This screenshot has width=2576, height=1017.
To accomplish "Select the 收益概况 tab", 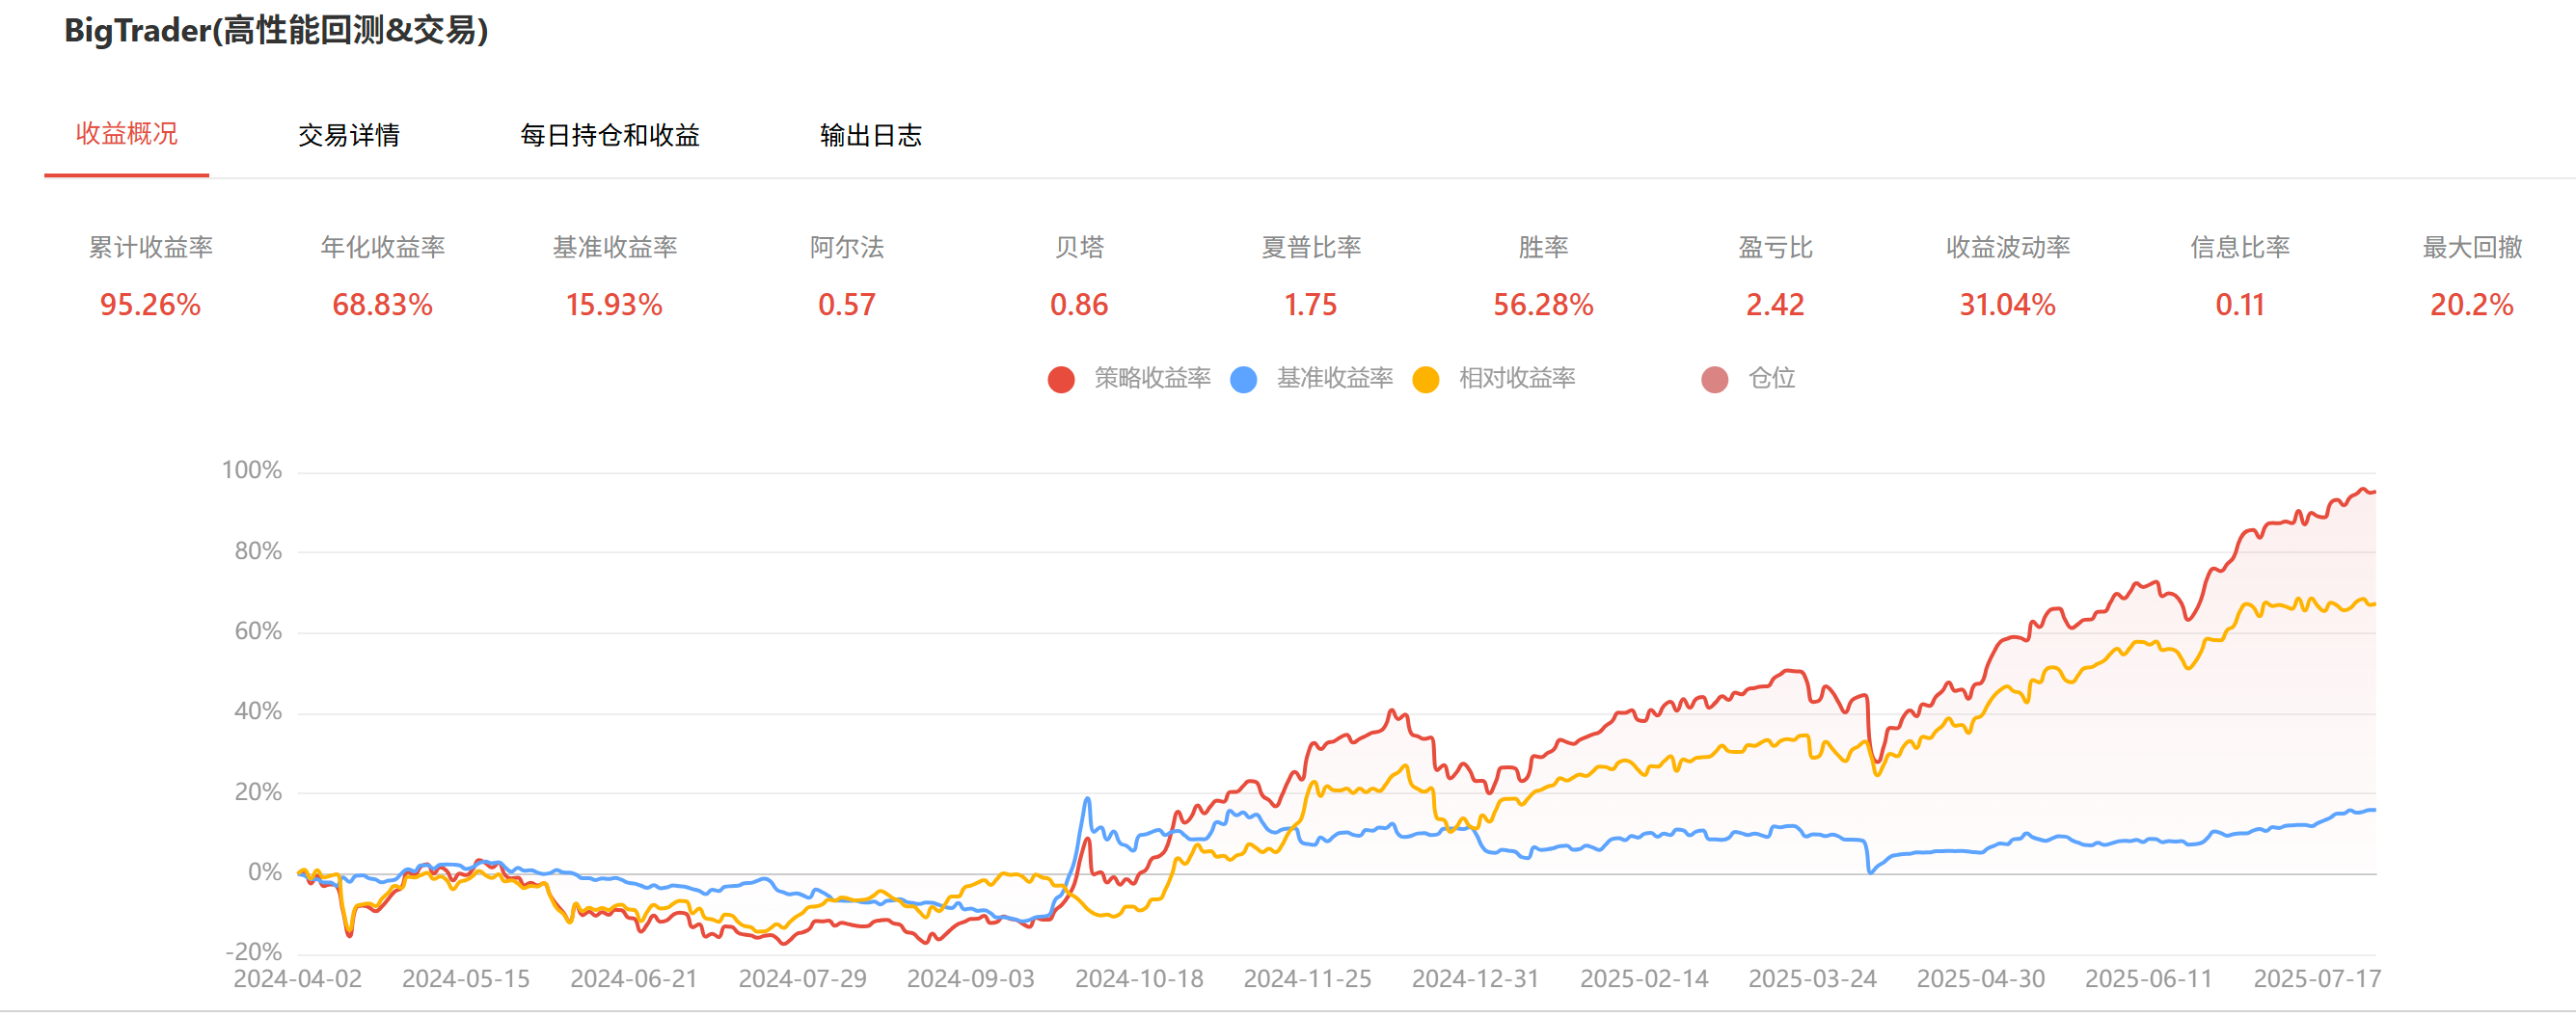I will 127,134.
